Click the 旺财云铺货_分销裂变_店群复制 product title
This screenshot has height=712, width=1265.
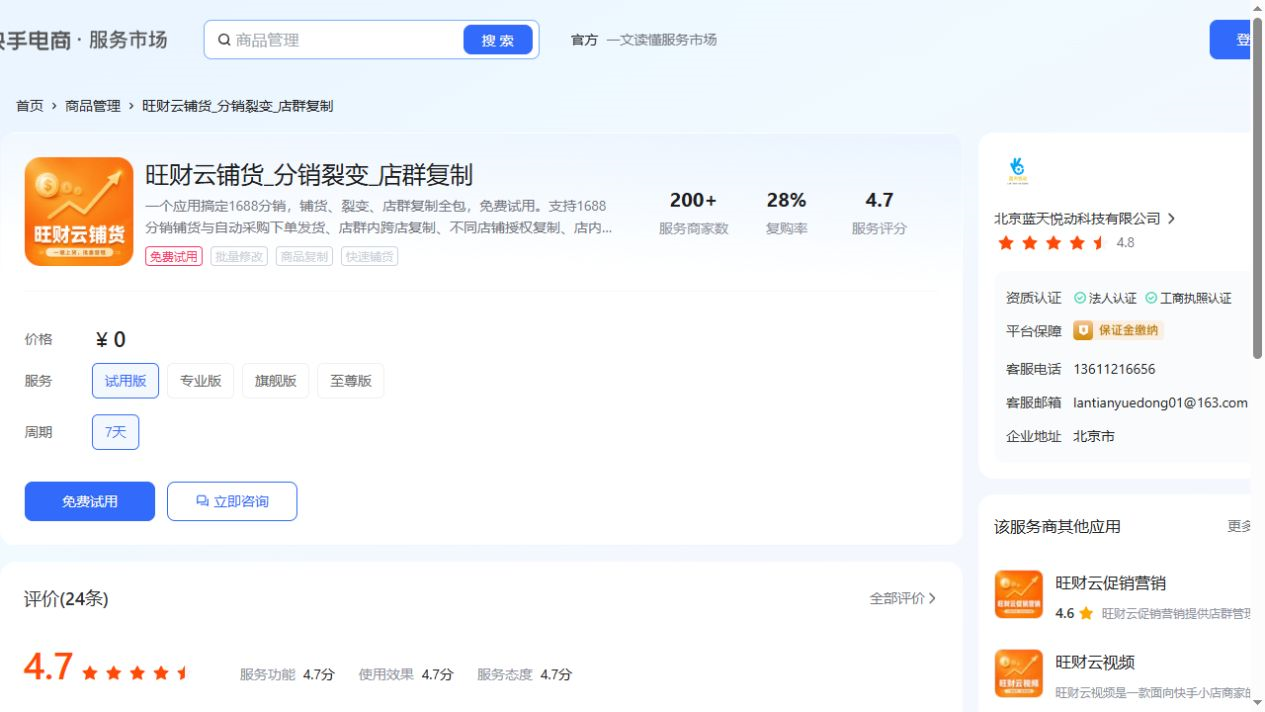[x=309, y=175]
